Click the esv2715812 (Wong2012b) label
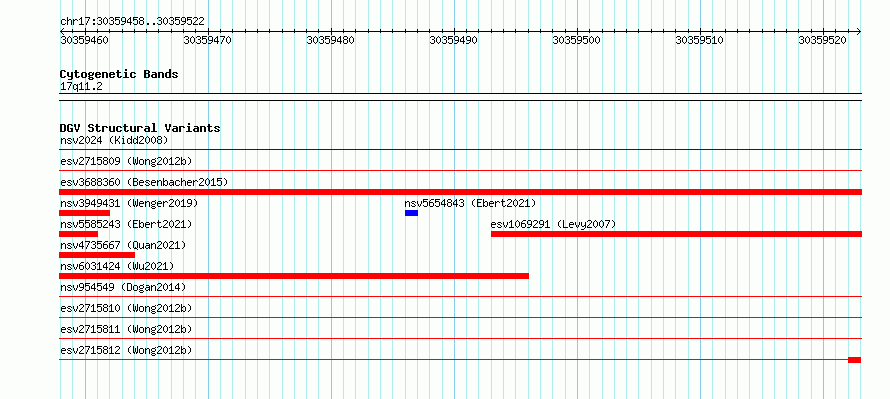 [126, 350]
